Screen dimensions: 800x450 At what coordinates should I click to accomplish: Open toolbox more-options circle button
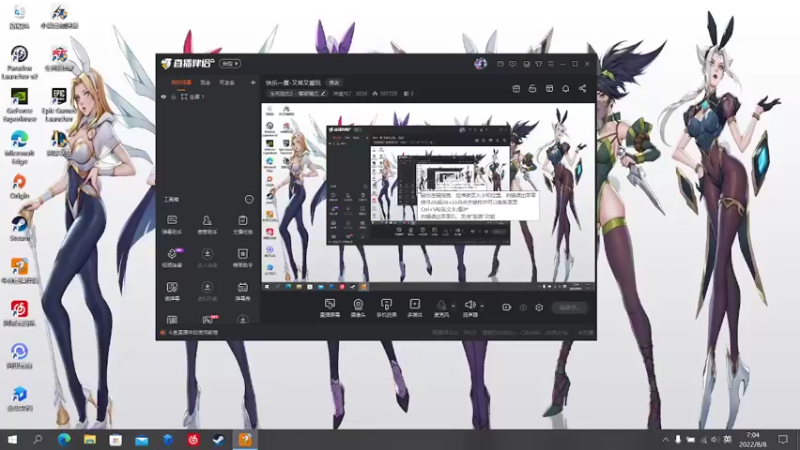[x=249, y=199]
